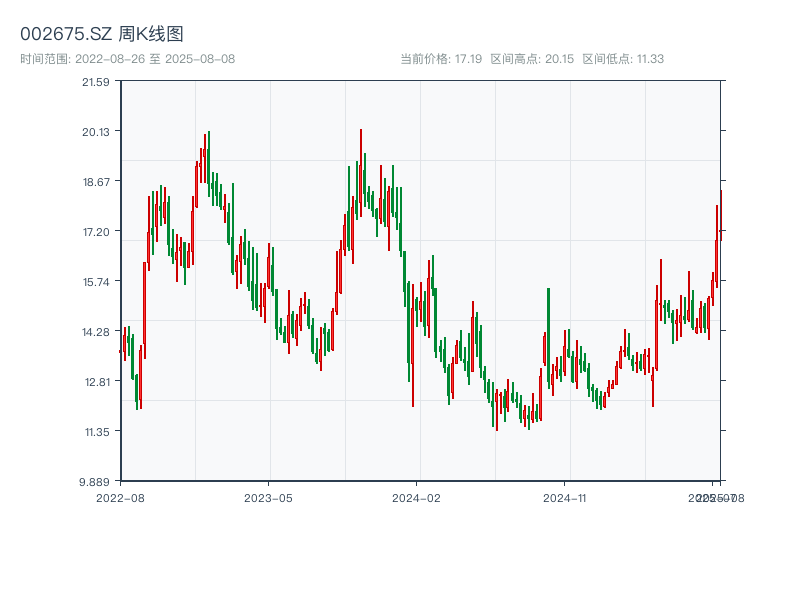This screenshot has height=600, width=800.
Task: Click the x-axis label 2023-05
Action: [268, 498]
